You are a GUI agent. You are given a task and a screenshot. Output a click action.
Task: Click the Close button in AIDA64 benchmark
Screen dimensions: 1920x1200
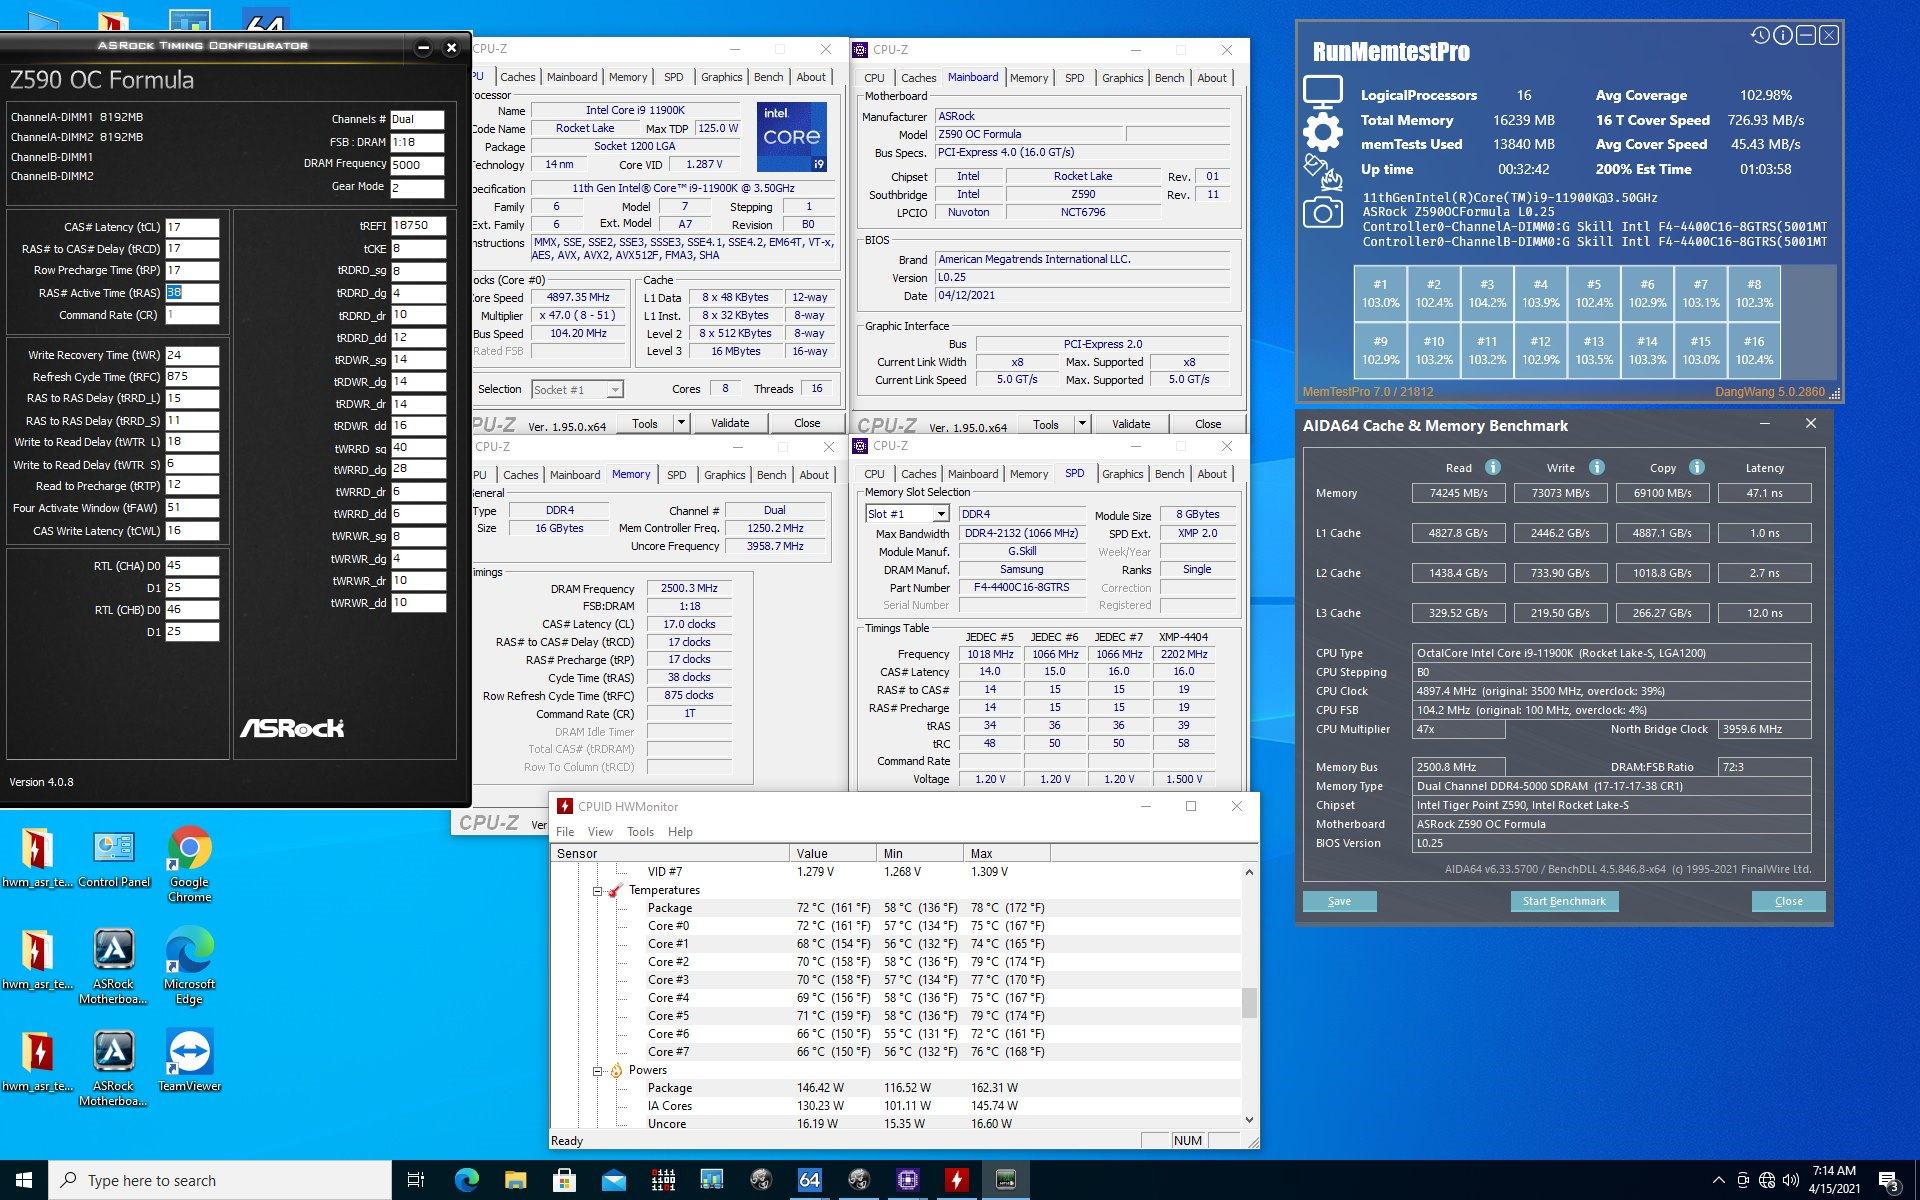pyautogui.click(x=1788, y=901)
